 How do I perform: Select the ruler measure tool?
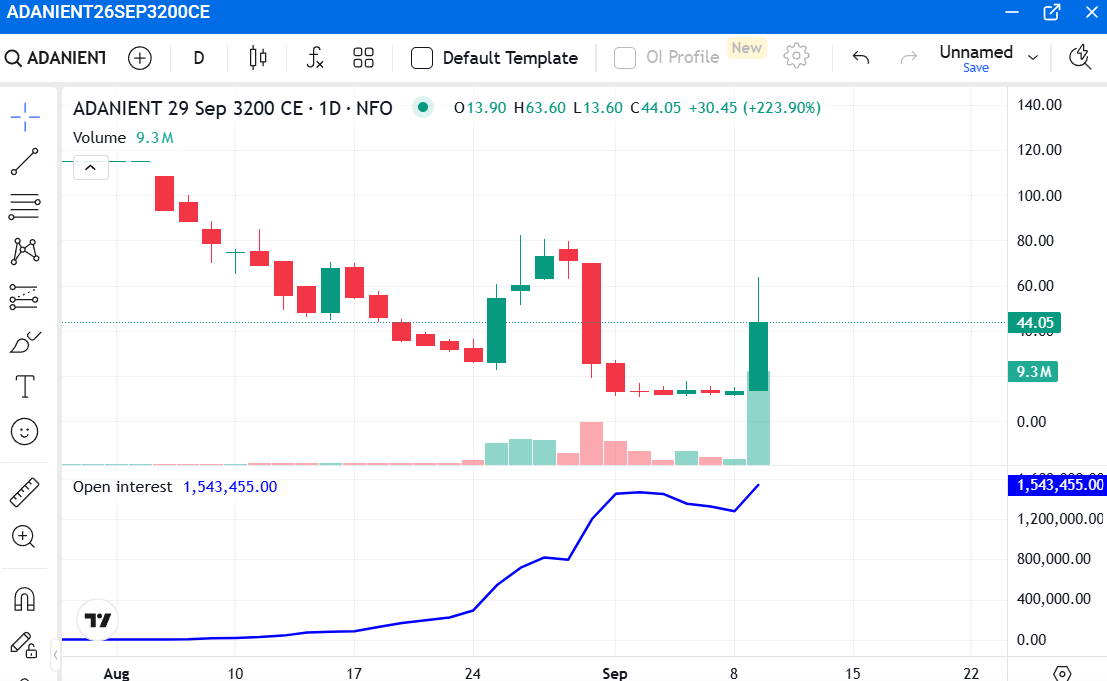click(25, 493)
